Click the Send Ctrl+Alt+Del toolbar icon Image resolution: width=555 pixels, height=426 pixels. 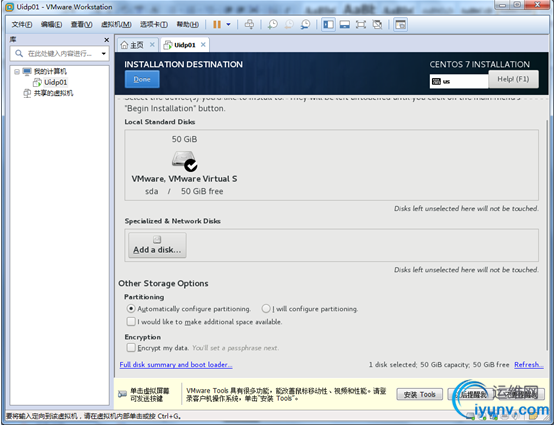[x=249, y=24]
